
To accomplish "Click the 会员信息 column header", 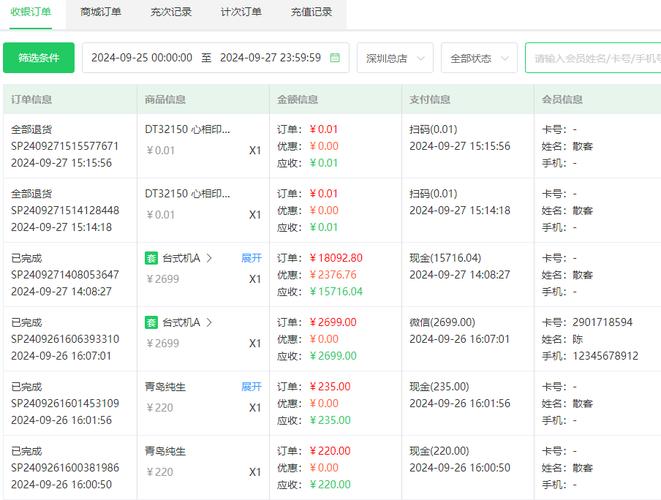I will pos(562,99).
